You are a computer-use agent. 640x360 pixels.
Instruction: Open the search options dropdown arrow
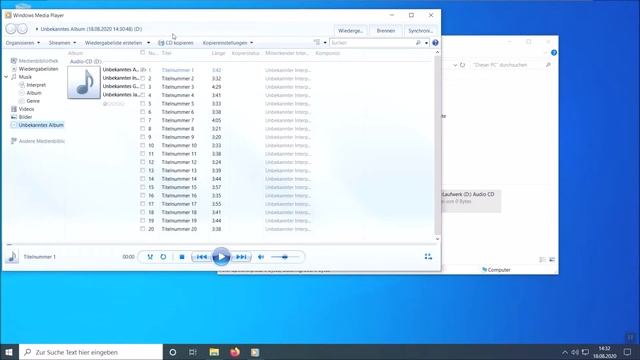click(x=426, y=42)
